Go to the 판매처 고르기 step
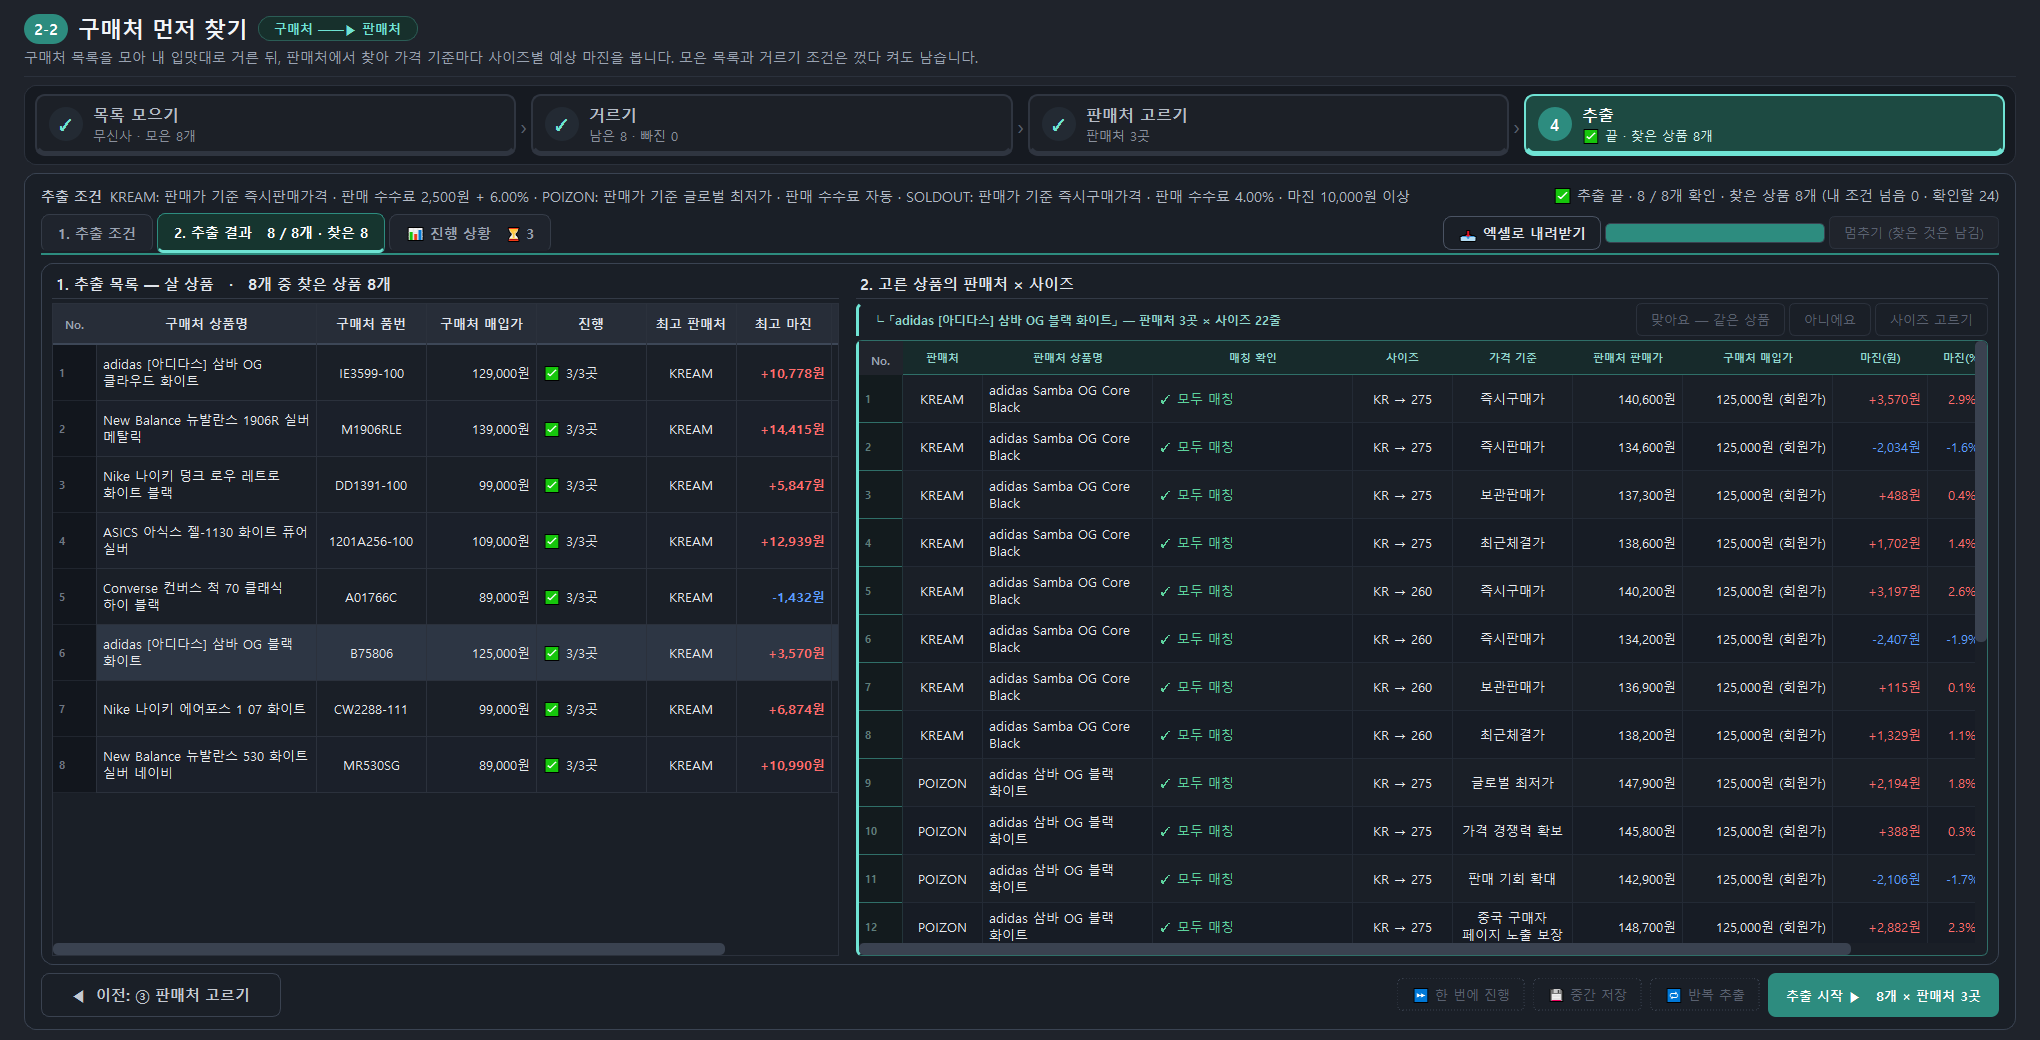The width and height of the screenshot is (2040, 1040). click(x=1268, y=125)
